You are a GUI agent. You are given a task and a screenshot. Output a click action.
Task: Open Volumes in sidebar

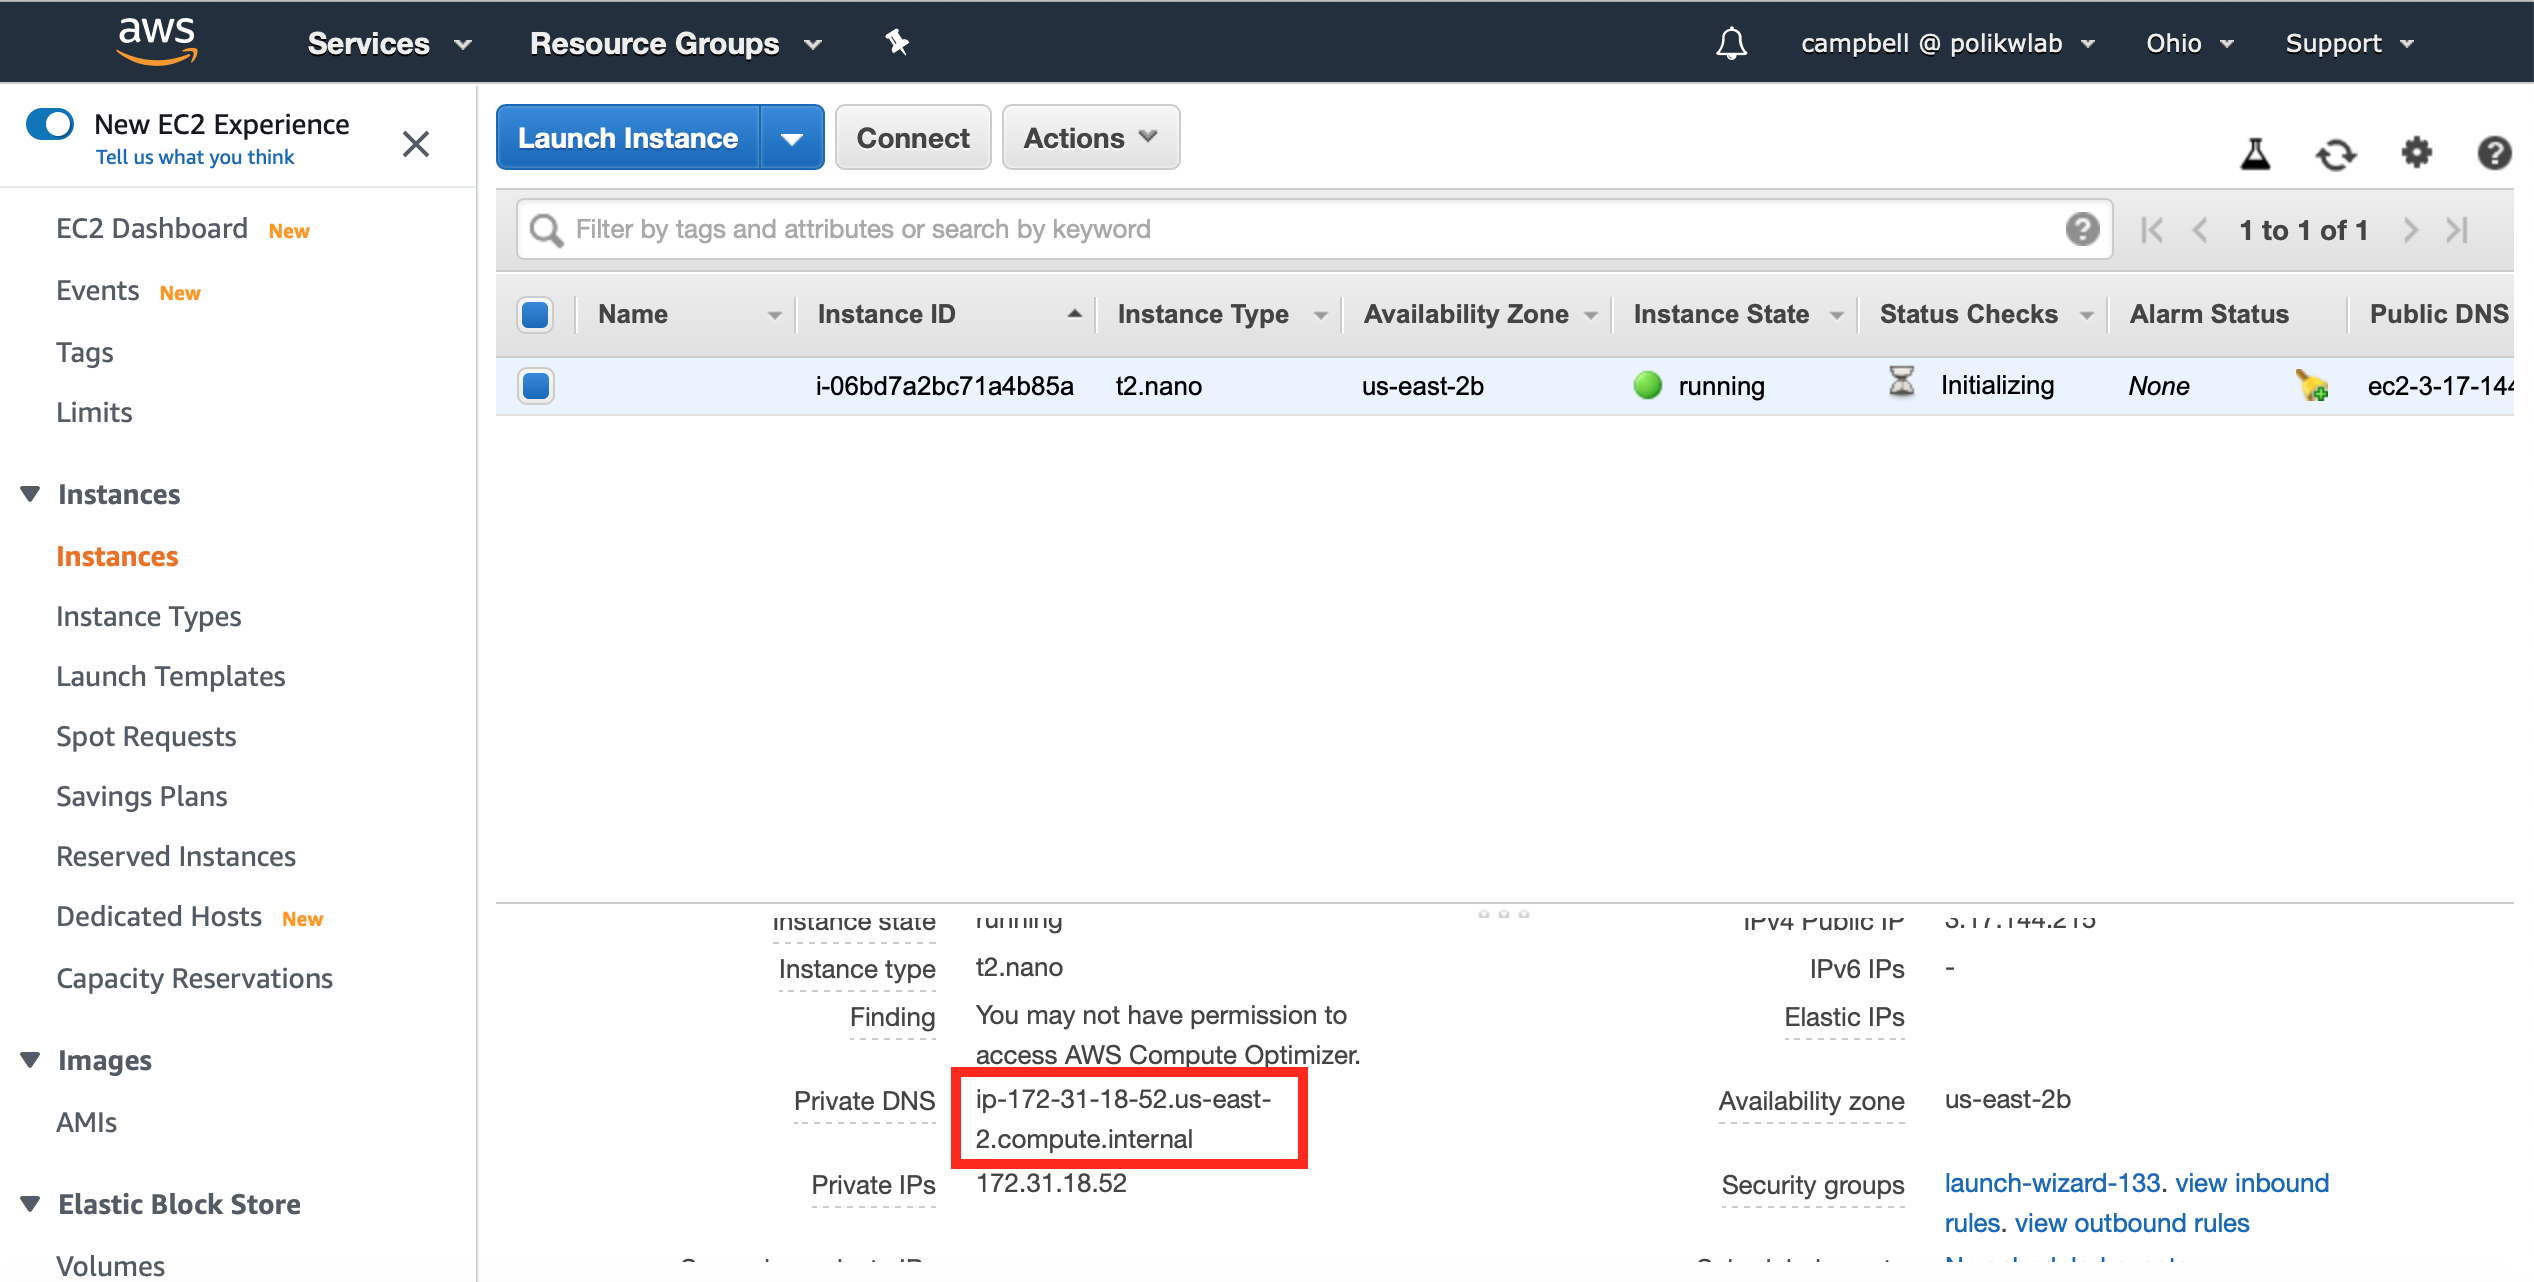110,1266
